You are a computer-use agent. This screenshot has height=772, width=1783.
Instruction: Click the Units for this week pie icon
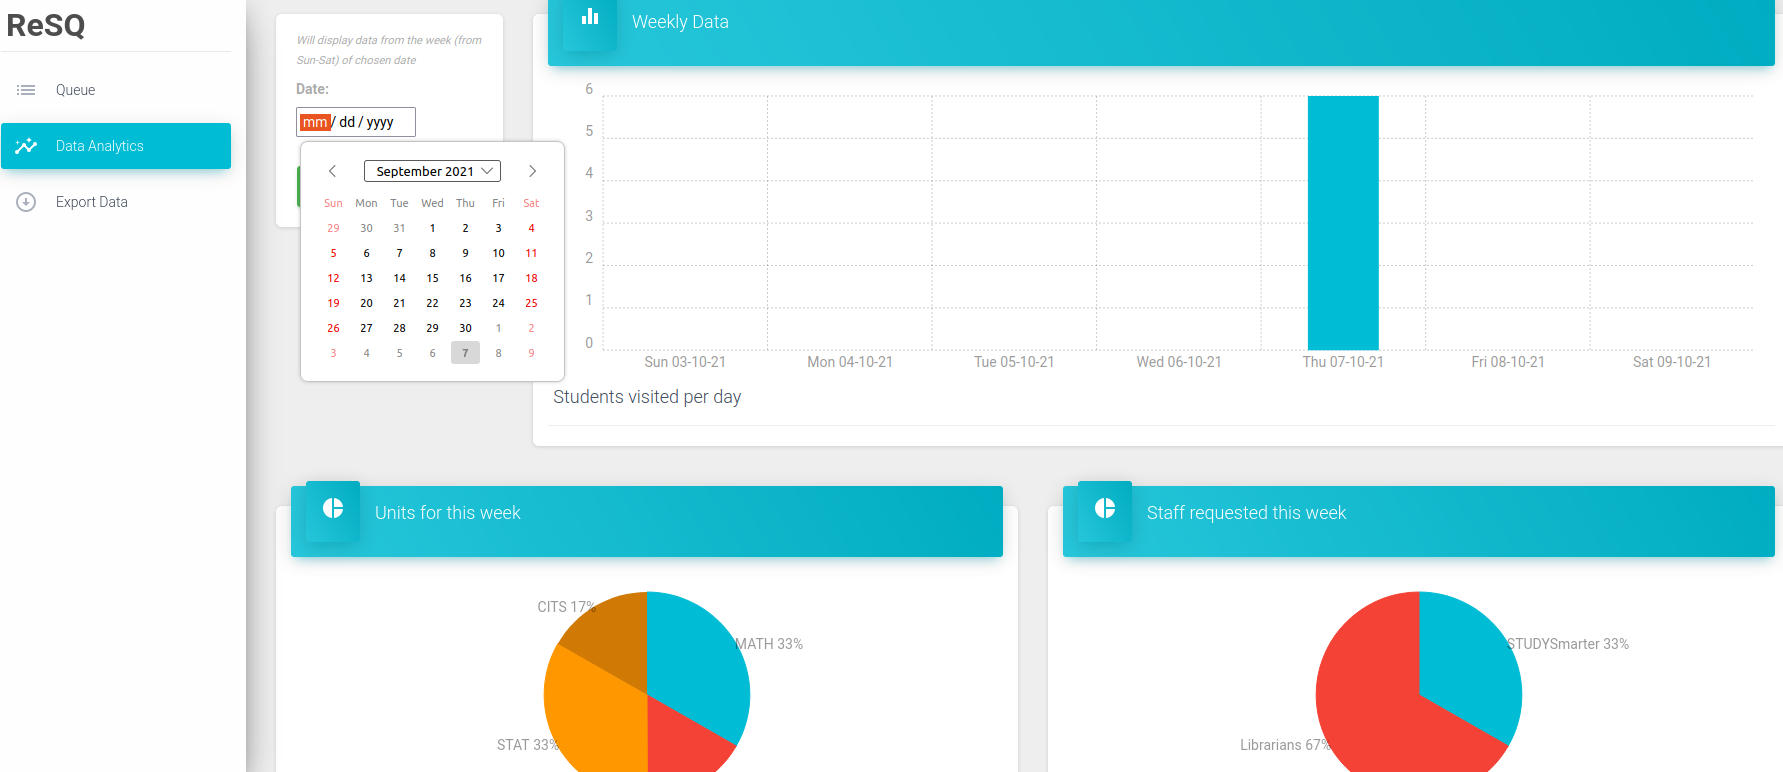[x=333, y=509]
